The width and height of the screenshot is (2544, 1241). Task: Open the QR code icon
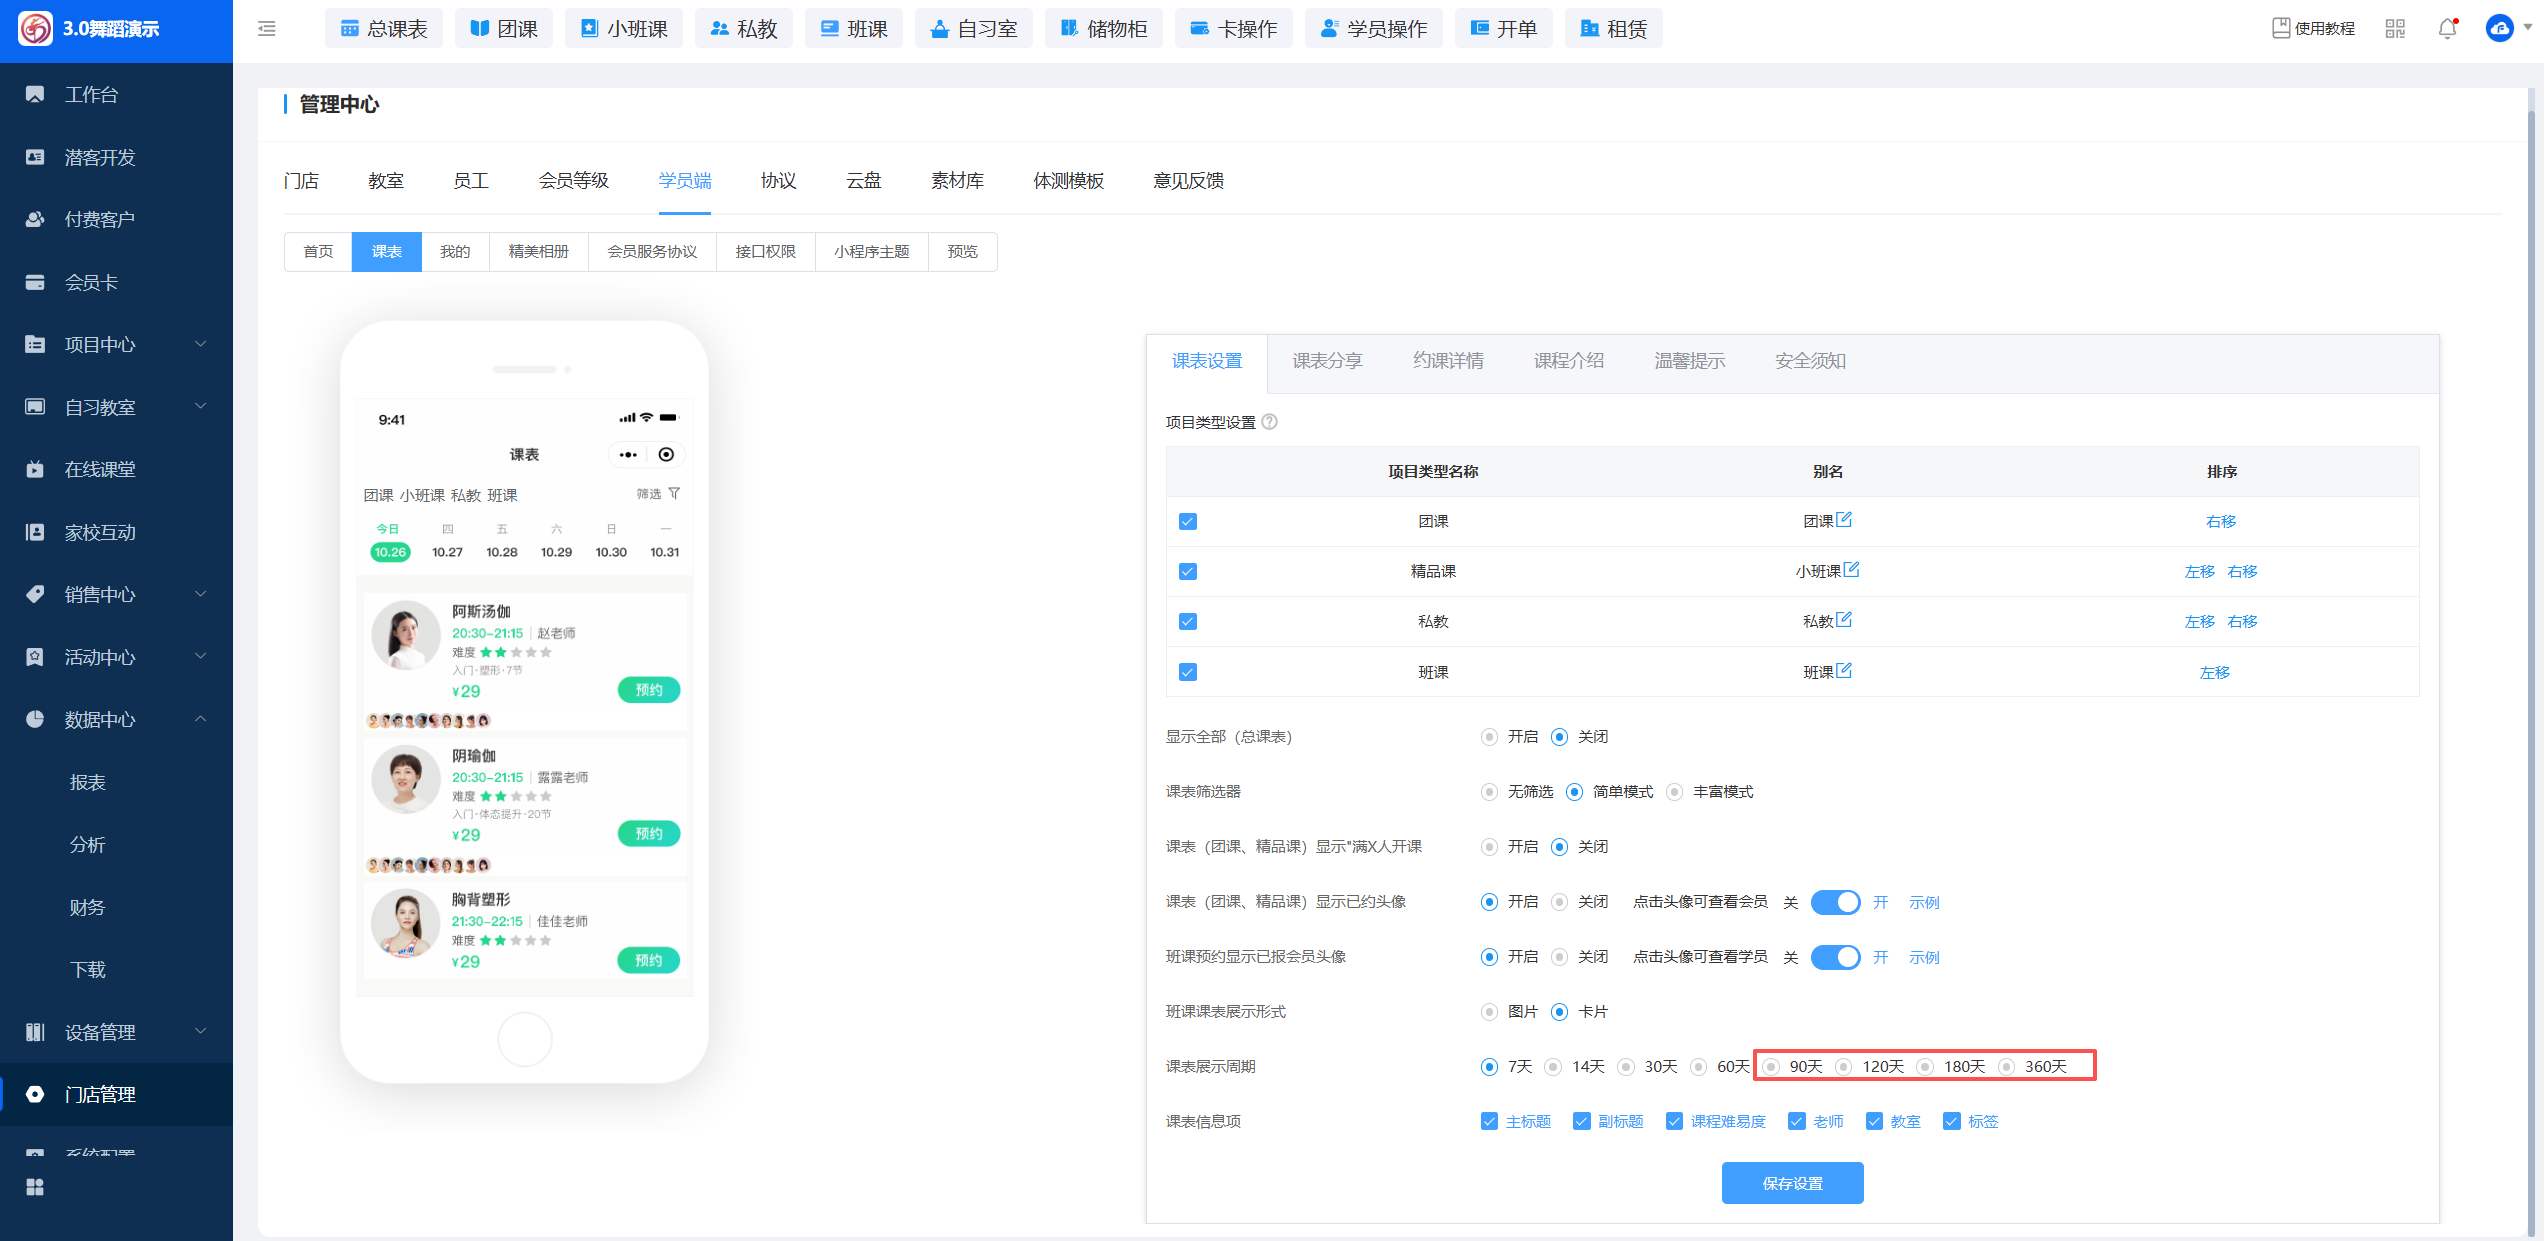[2395, 29]
